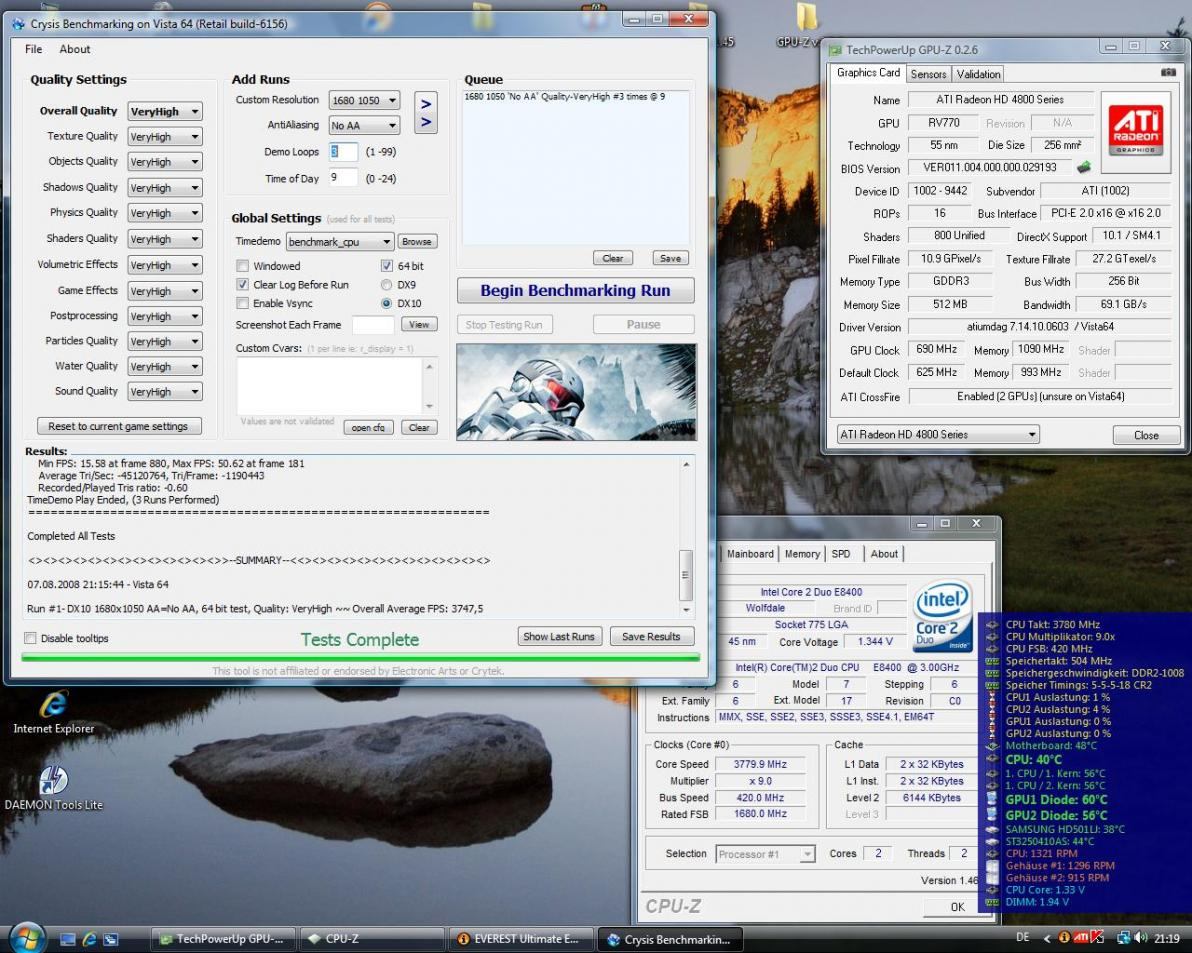The image size is (1192, 953).
Task: Click the green Tests Complete progress bar
Action: (x=360, y=657)
